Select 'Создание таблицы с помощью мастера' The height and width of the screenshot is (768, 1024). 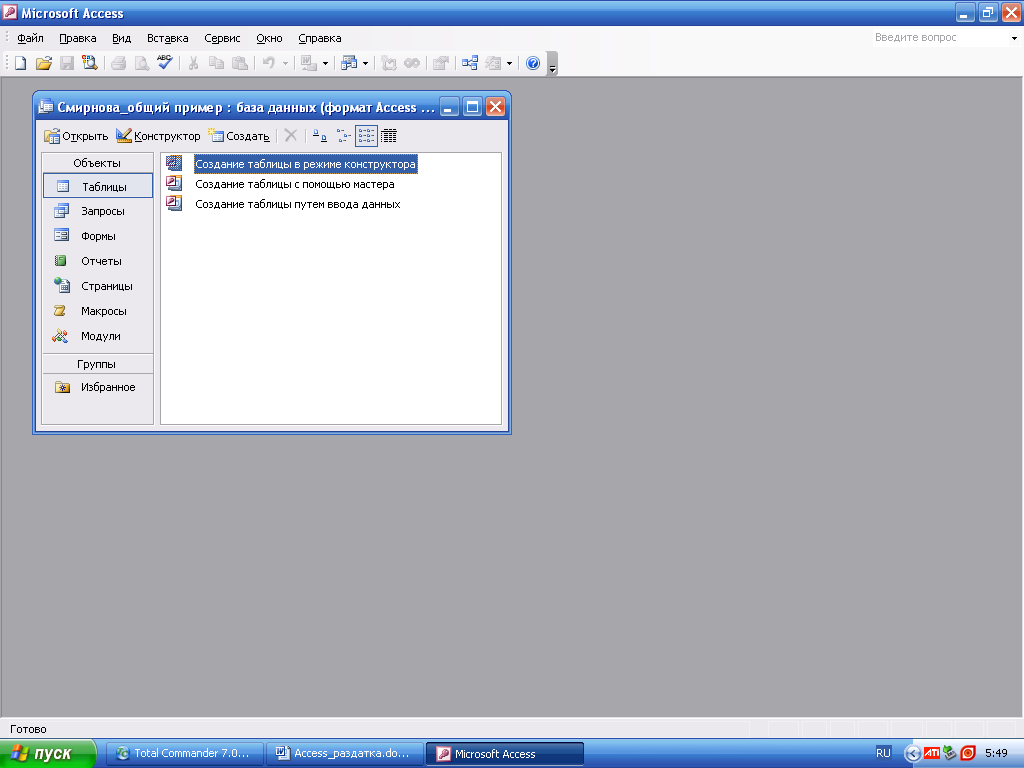295,184
